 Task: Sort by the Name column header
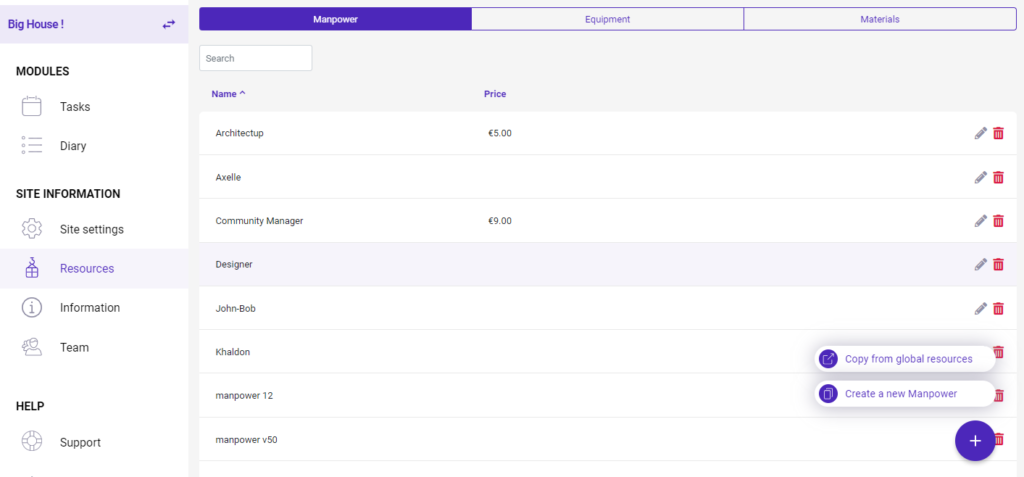pyautogui.click(x=228, y=93)
